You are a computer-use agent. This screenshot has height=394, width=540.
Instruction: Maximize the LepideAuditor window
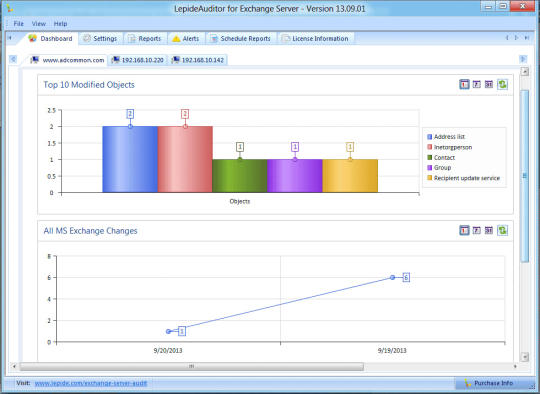pos(503,6)
